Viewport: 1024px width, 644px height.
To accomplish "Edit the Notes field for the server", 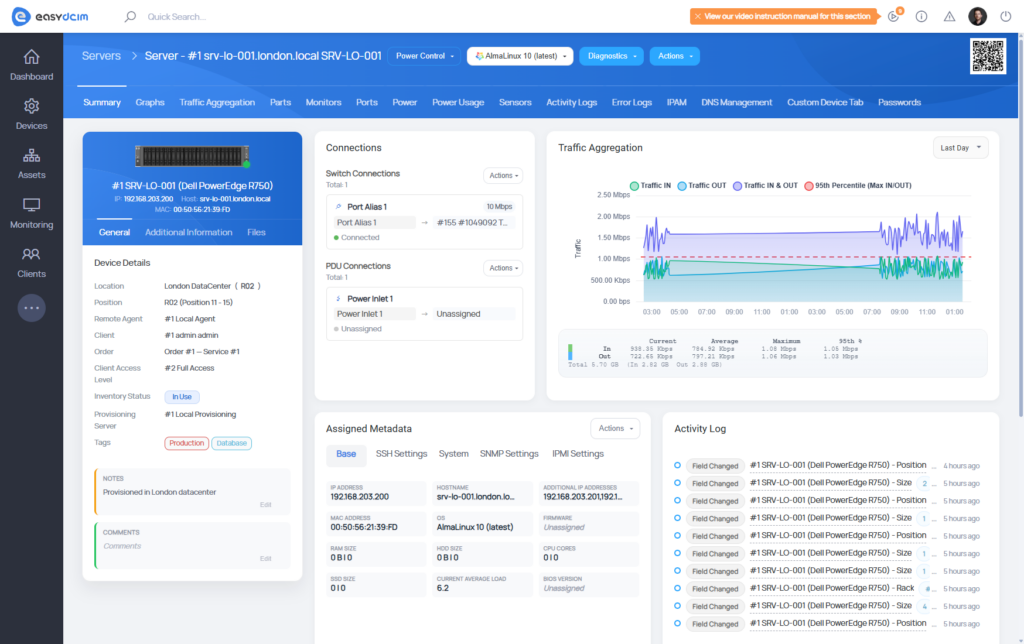I will pos(265,505).
